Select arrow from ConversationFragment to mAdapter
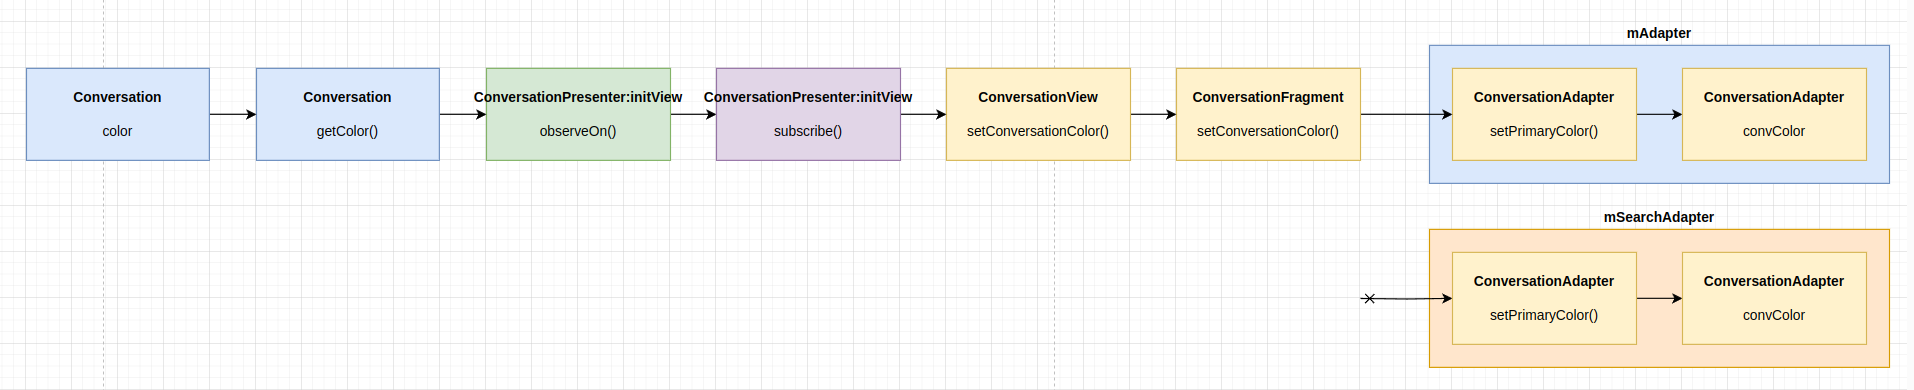Viewport: 1914px width, 390px height. [x=1406, y=114]
